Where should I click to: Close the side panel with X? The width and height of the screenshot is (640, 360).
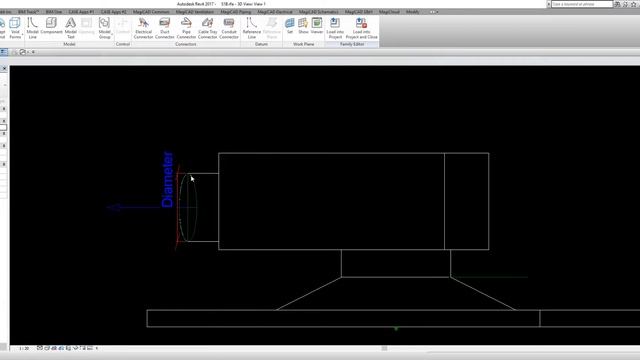tap(4, 69)
